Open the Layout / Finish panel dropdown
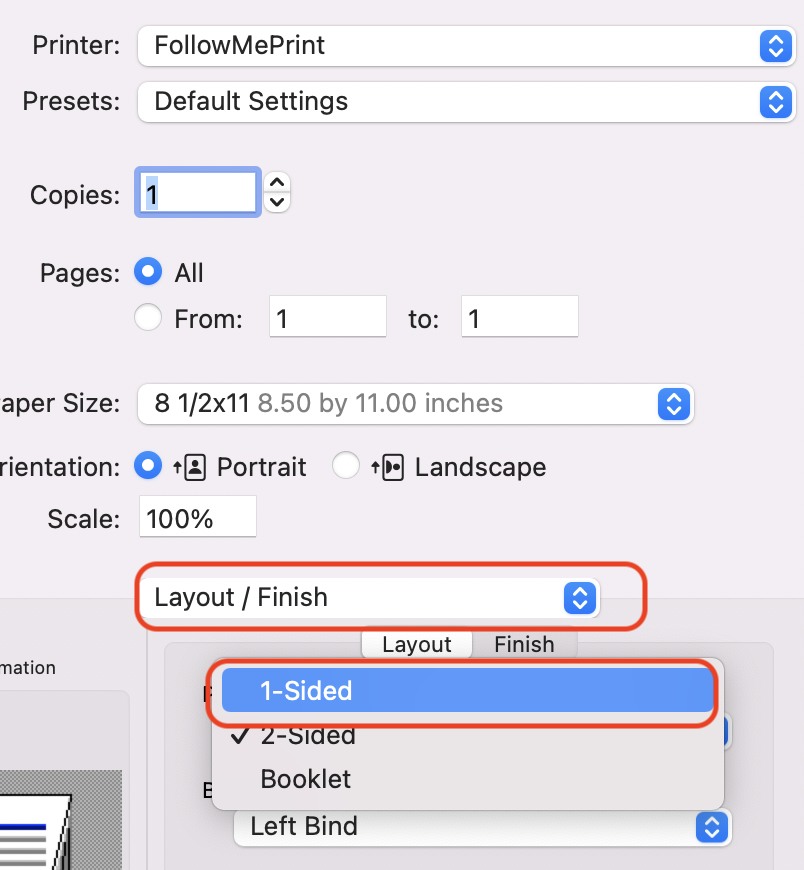This screenshot has width=804, height=870. pos(368,598)
